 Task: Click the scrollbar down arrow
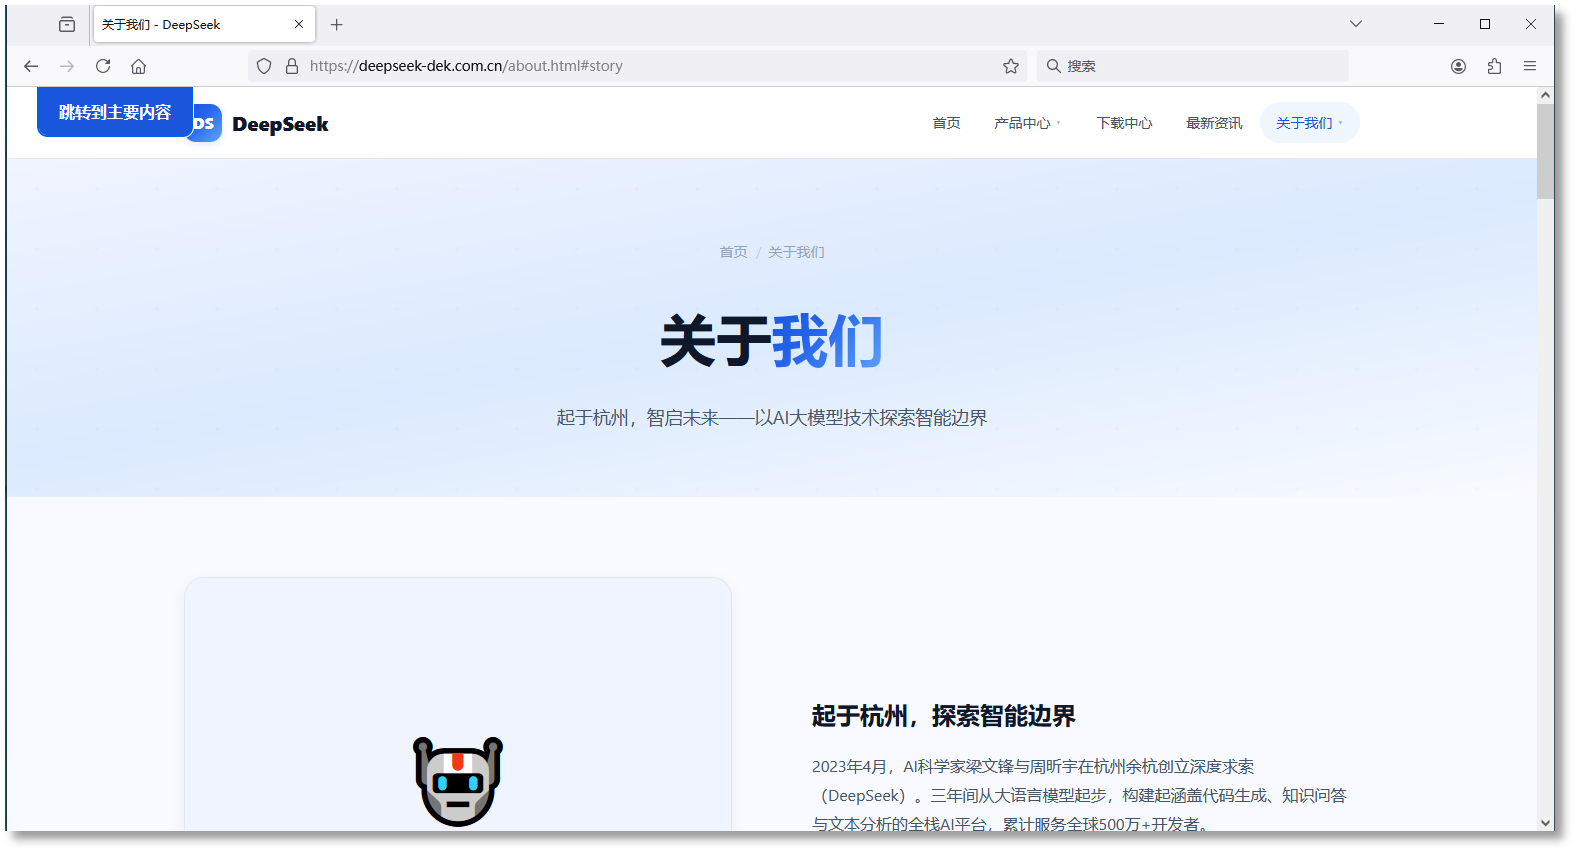(1546, 823)
